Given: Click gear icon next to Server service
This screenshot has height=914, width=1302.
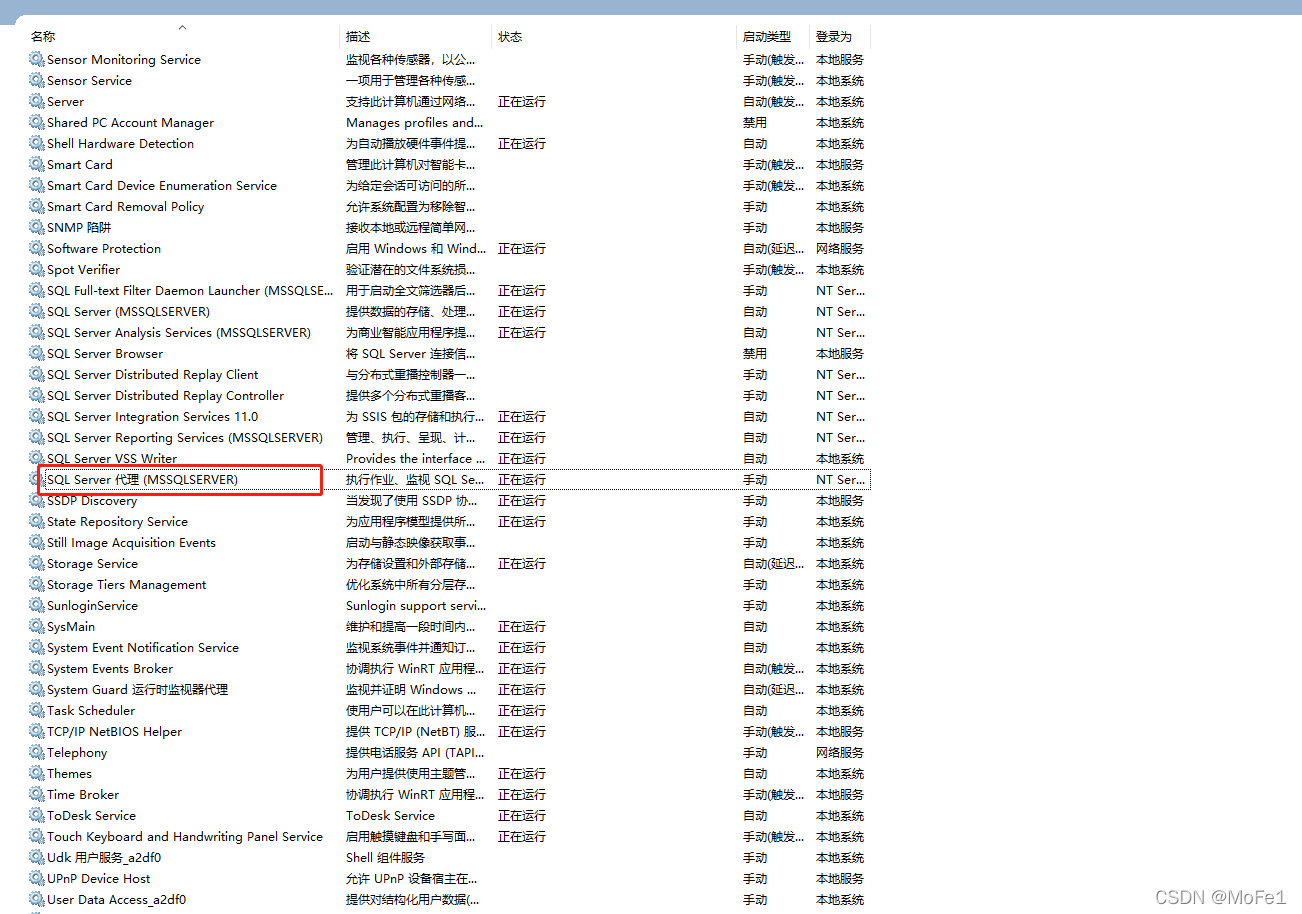Looking at the screenshot, I should tap(37, 101).
